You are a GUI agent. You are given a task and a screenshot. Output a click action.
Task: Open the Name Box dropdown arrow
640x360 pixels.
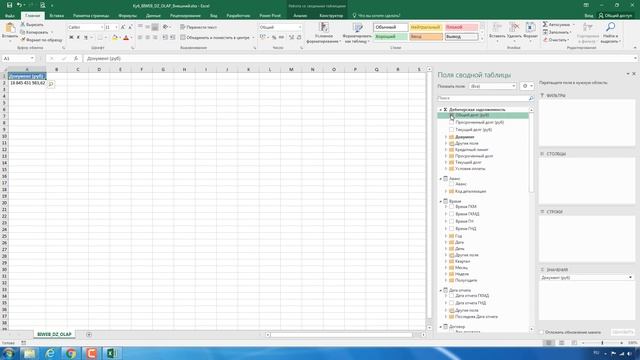[32, 58]
